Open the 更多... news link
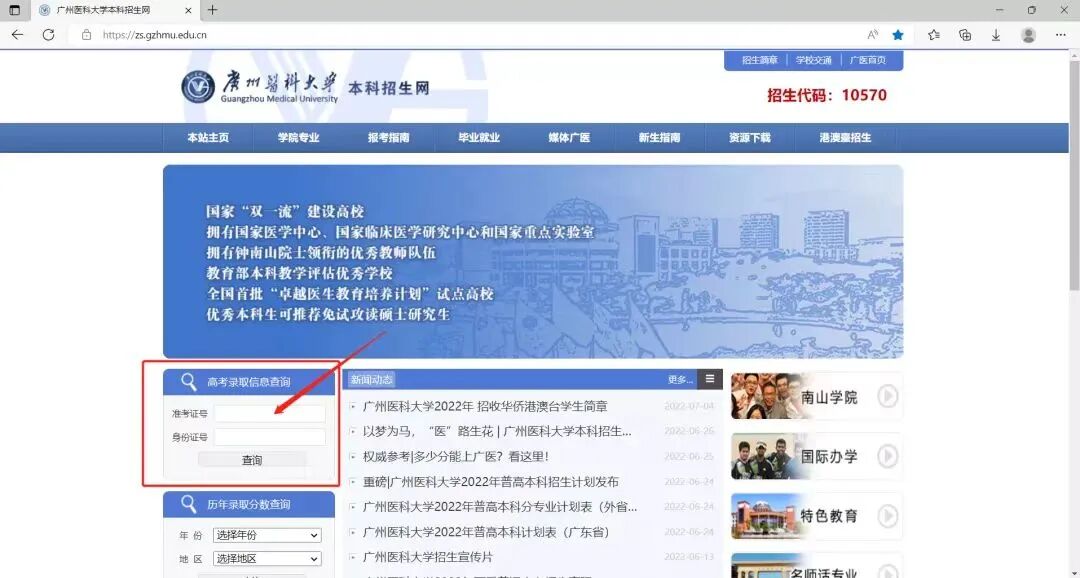The width and height of the screenshot is (1080, 578). pos(681,379)
